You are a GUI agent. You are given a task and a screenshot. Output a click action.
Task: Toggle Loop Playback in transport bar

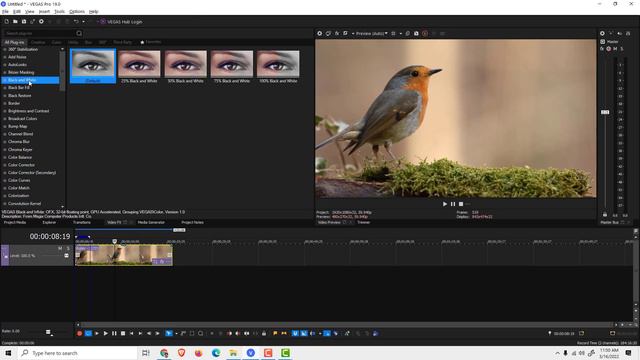point(88,333)
